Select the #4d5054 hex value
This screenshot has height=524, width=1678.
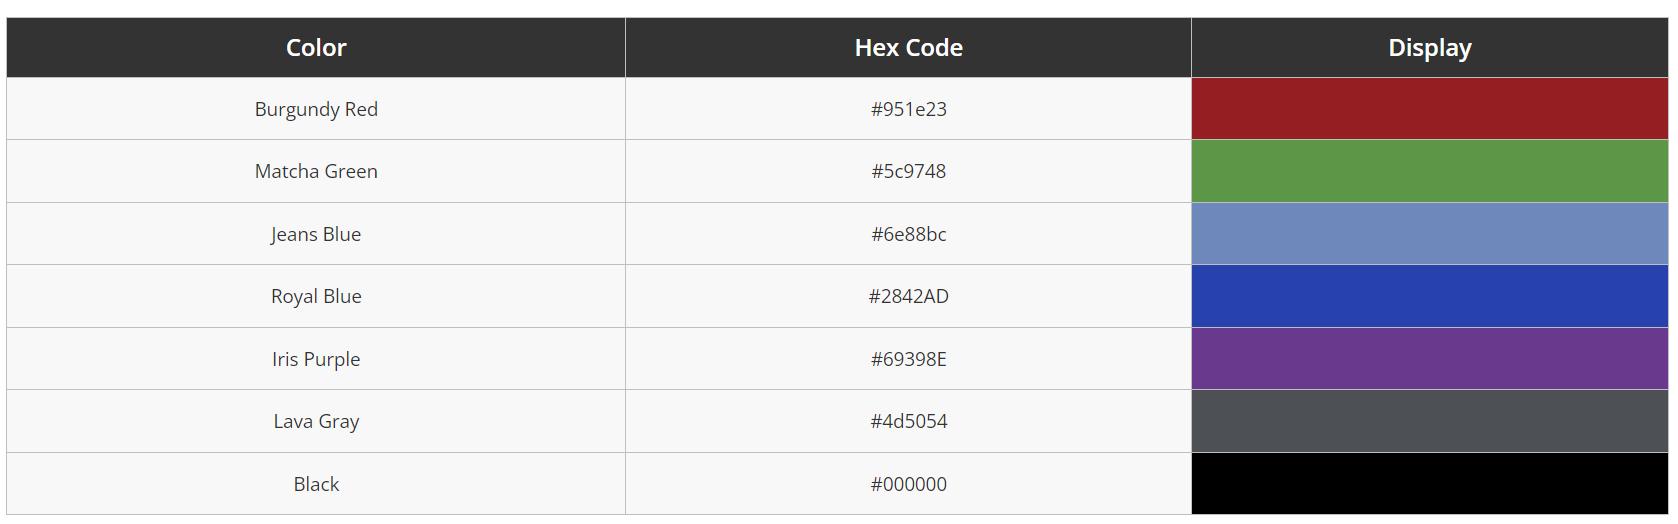click(x=908, y=421)
